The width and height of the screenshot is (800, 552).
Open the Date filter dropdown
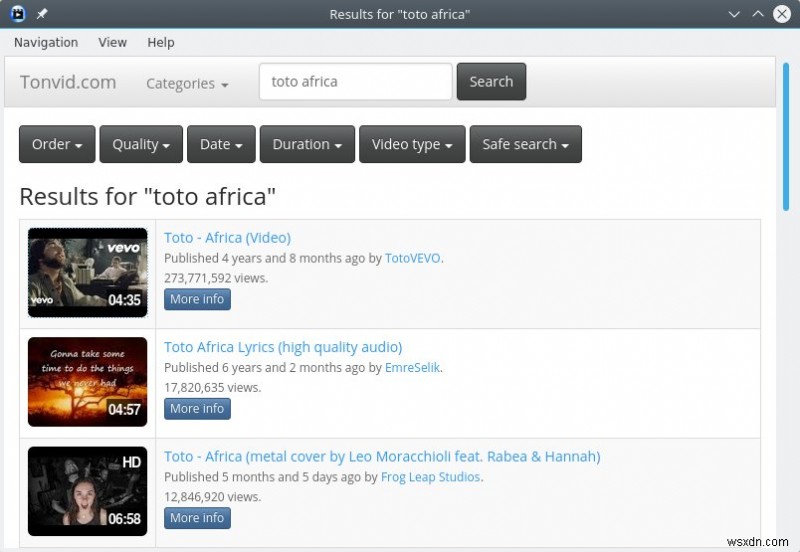click(221, 144)
